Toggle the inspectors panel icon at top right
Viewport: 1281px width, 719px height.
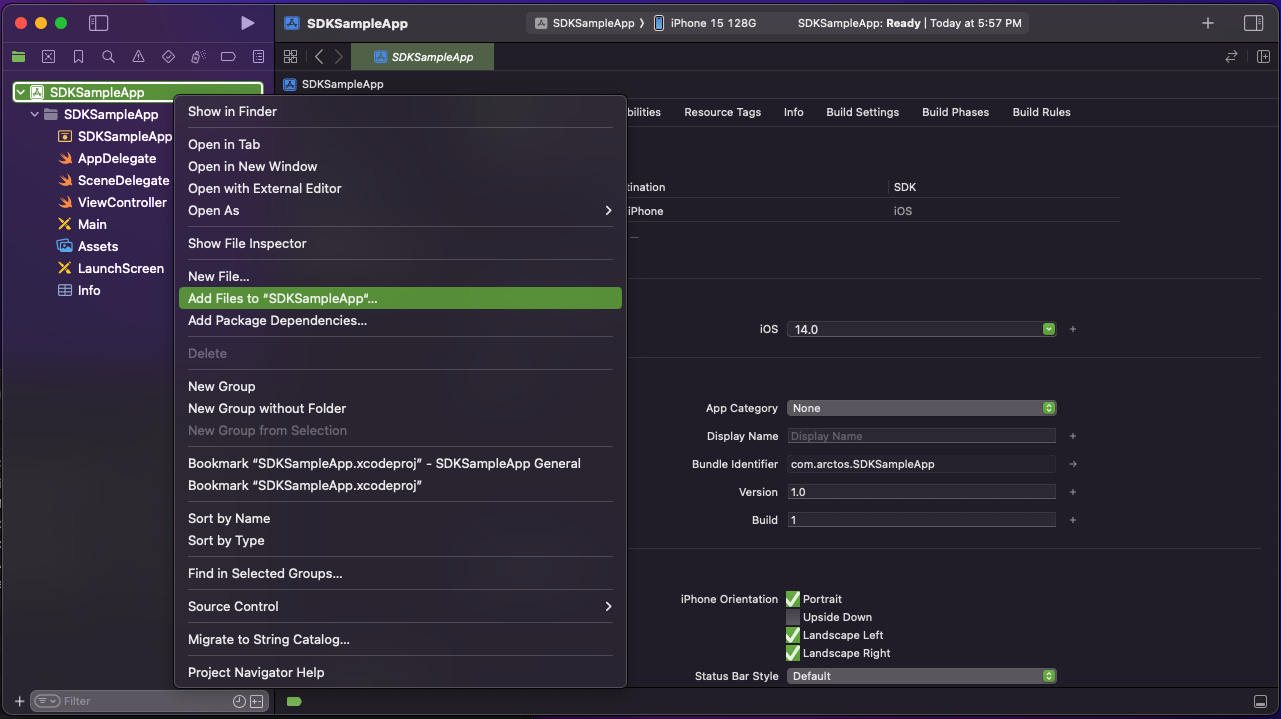1253,23
